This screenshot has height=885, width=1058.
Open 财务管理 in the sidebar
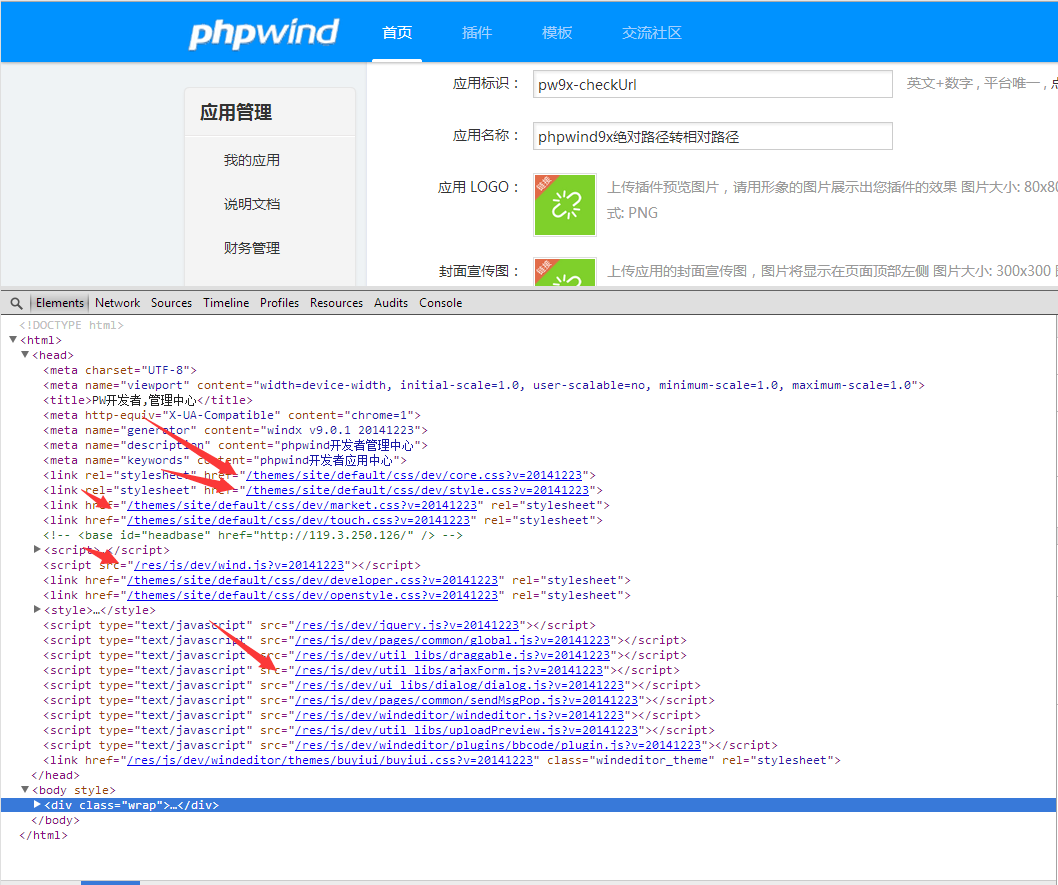[x=252, y=248]
